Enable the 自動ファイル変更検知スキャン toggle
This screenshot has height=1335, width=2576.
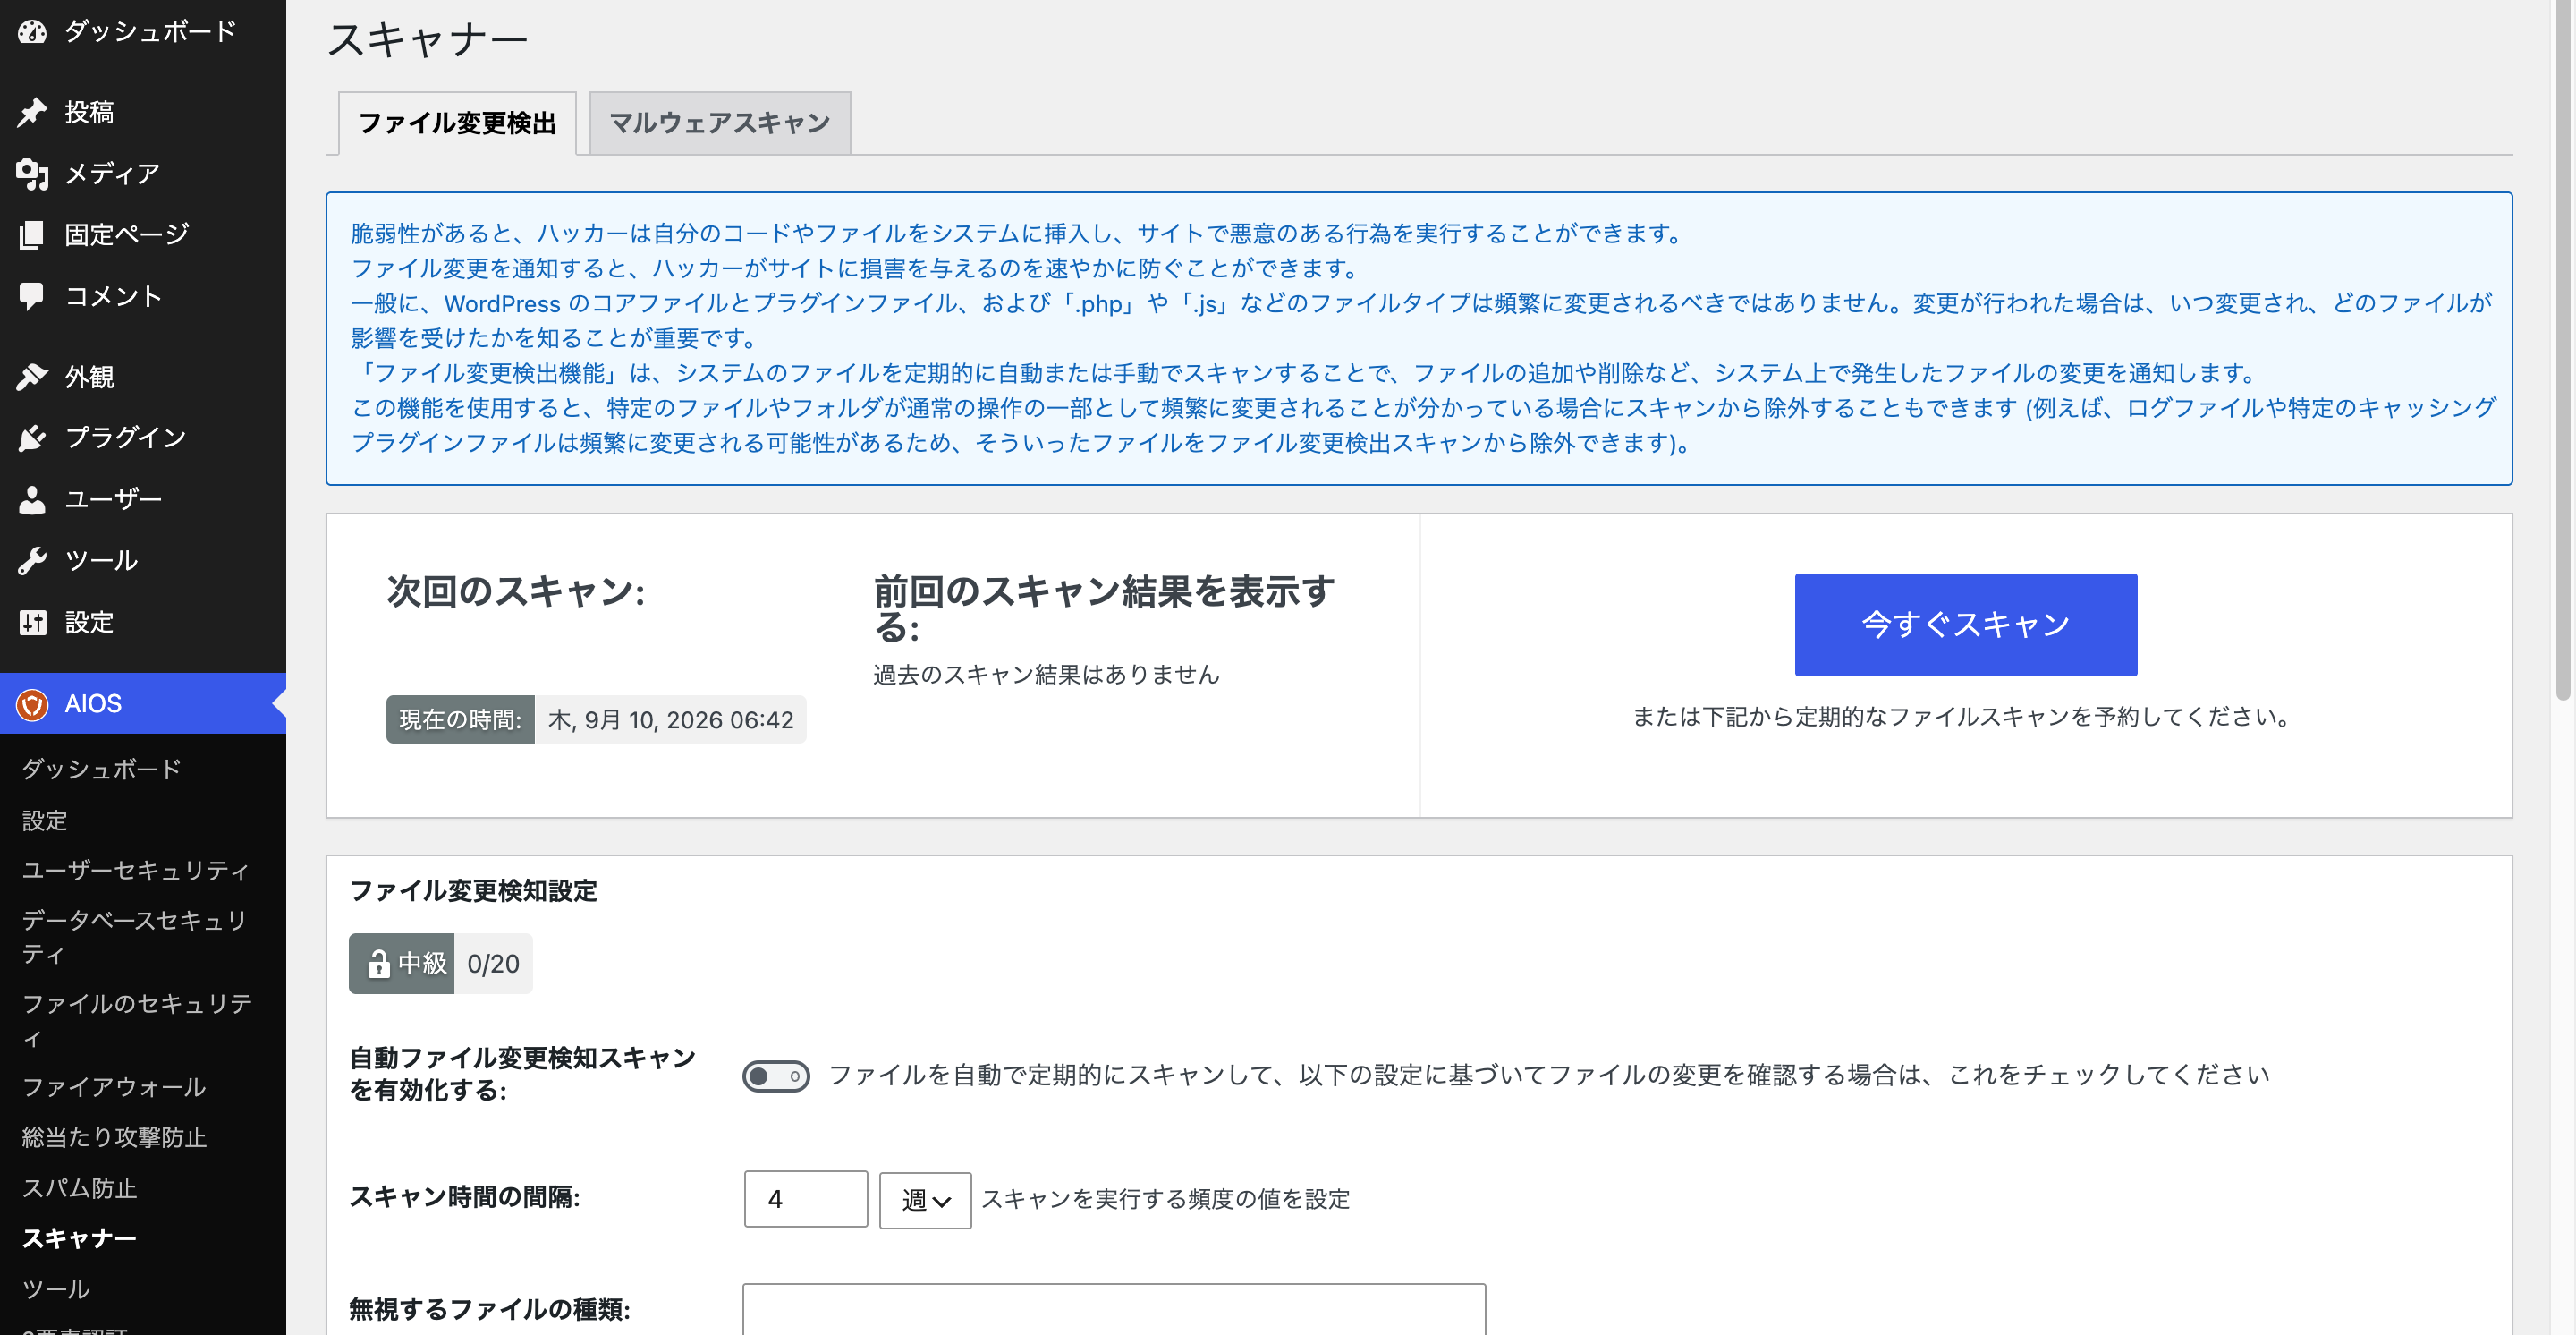(775, 1076)
